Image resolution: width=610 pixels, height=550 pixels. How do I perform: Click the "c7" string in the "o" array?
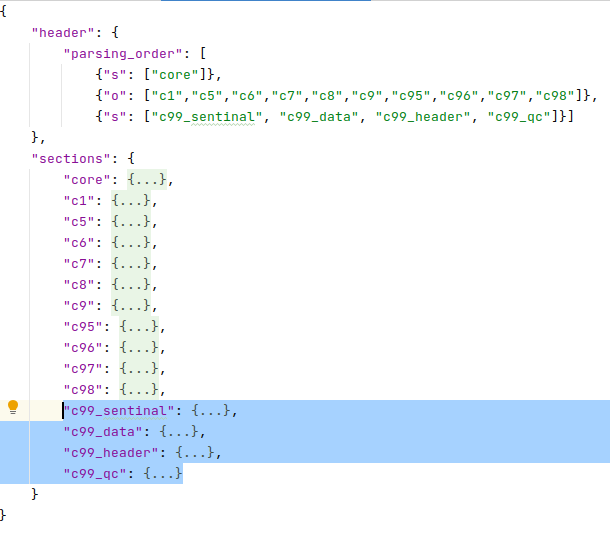click(x=287, y=96)
